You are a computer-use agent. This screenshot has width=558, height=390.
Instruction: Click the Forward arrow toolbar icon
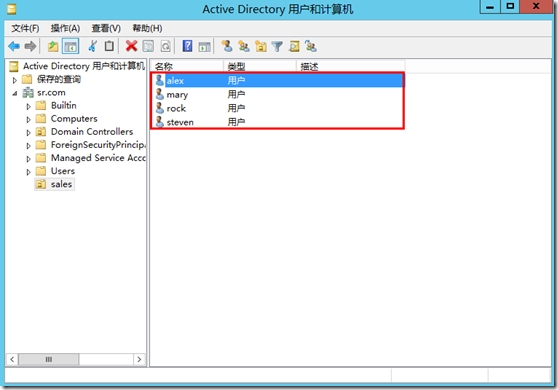(30, 46)
